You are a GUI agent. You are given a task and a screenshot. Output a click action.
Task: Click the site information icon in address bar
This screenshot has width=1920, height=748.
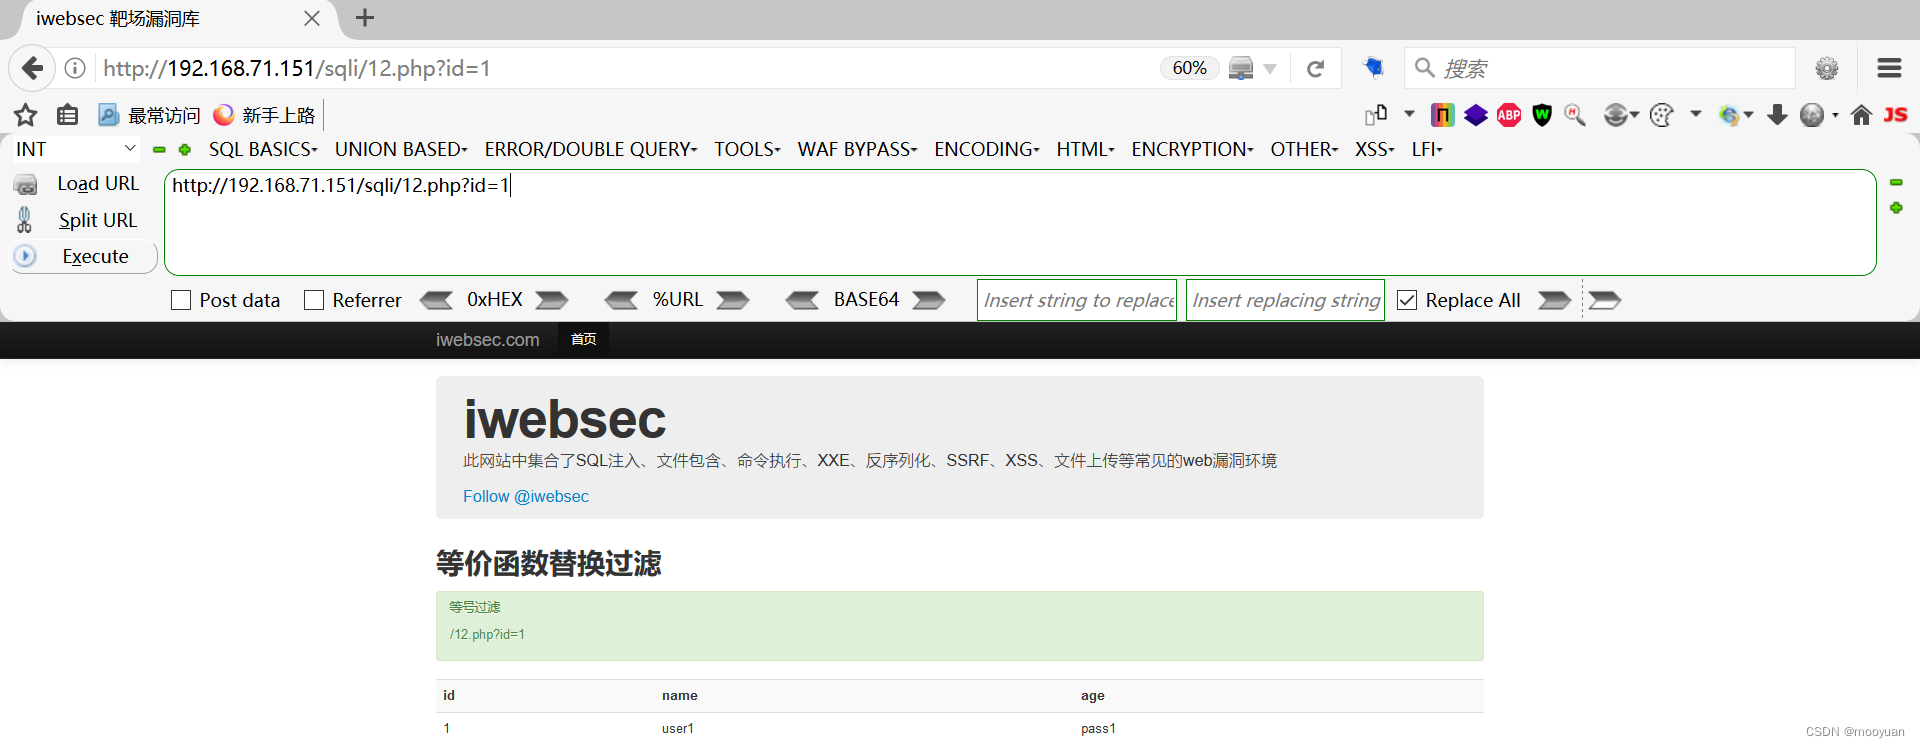click(75, 68)
